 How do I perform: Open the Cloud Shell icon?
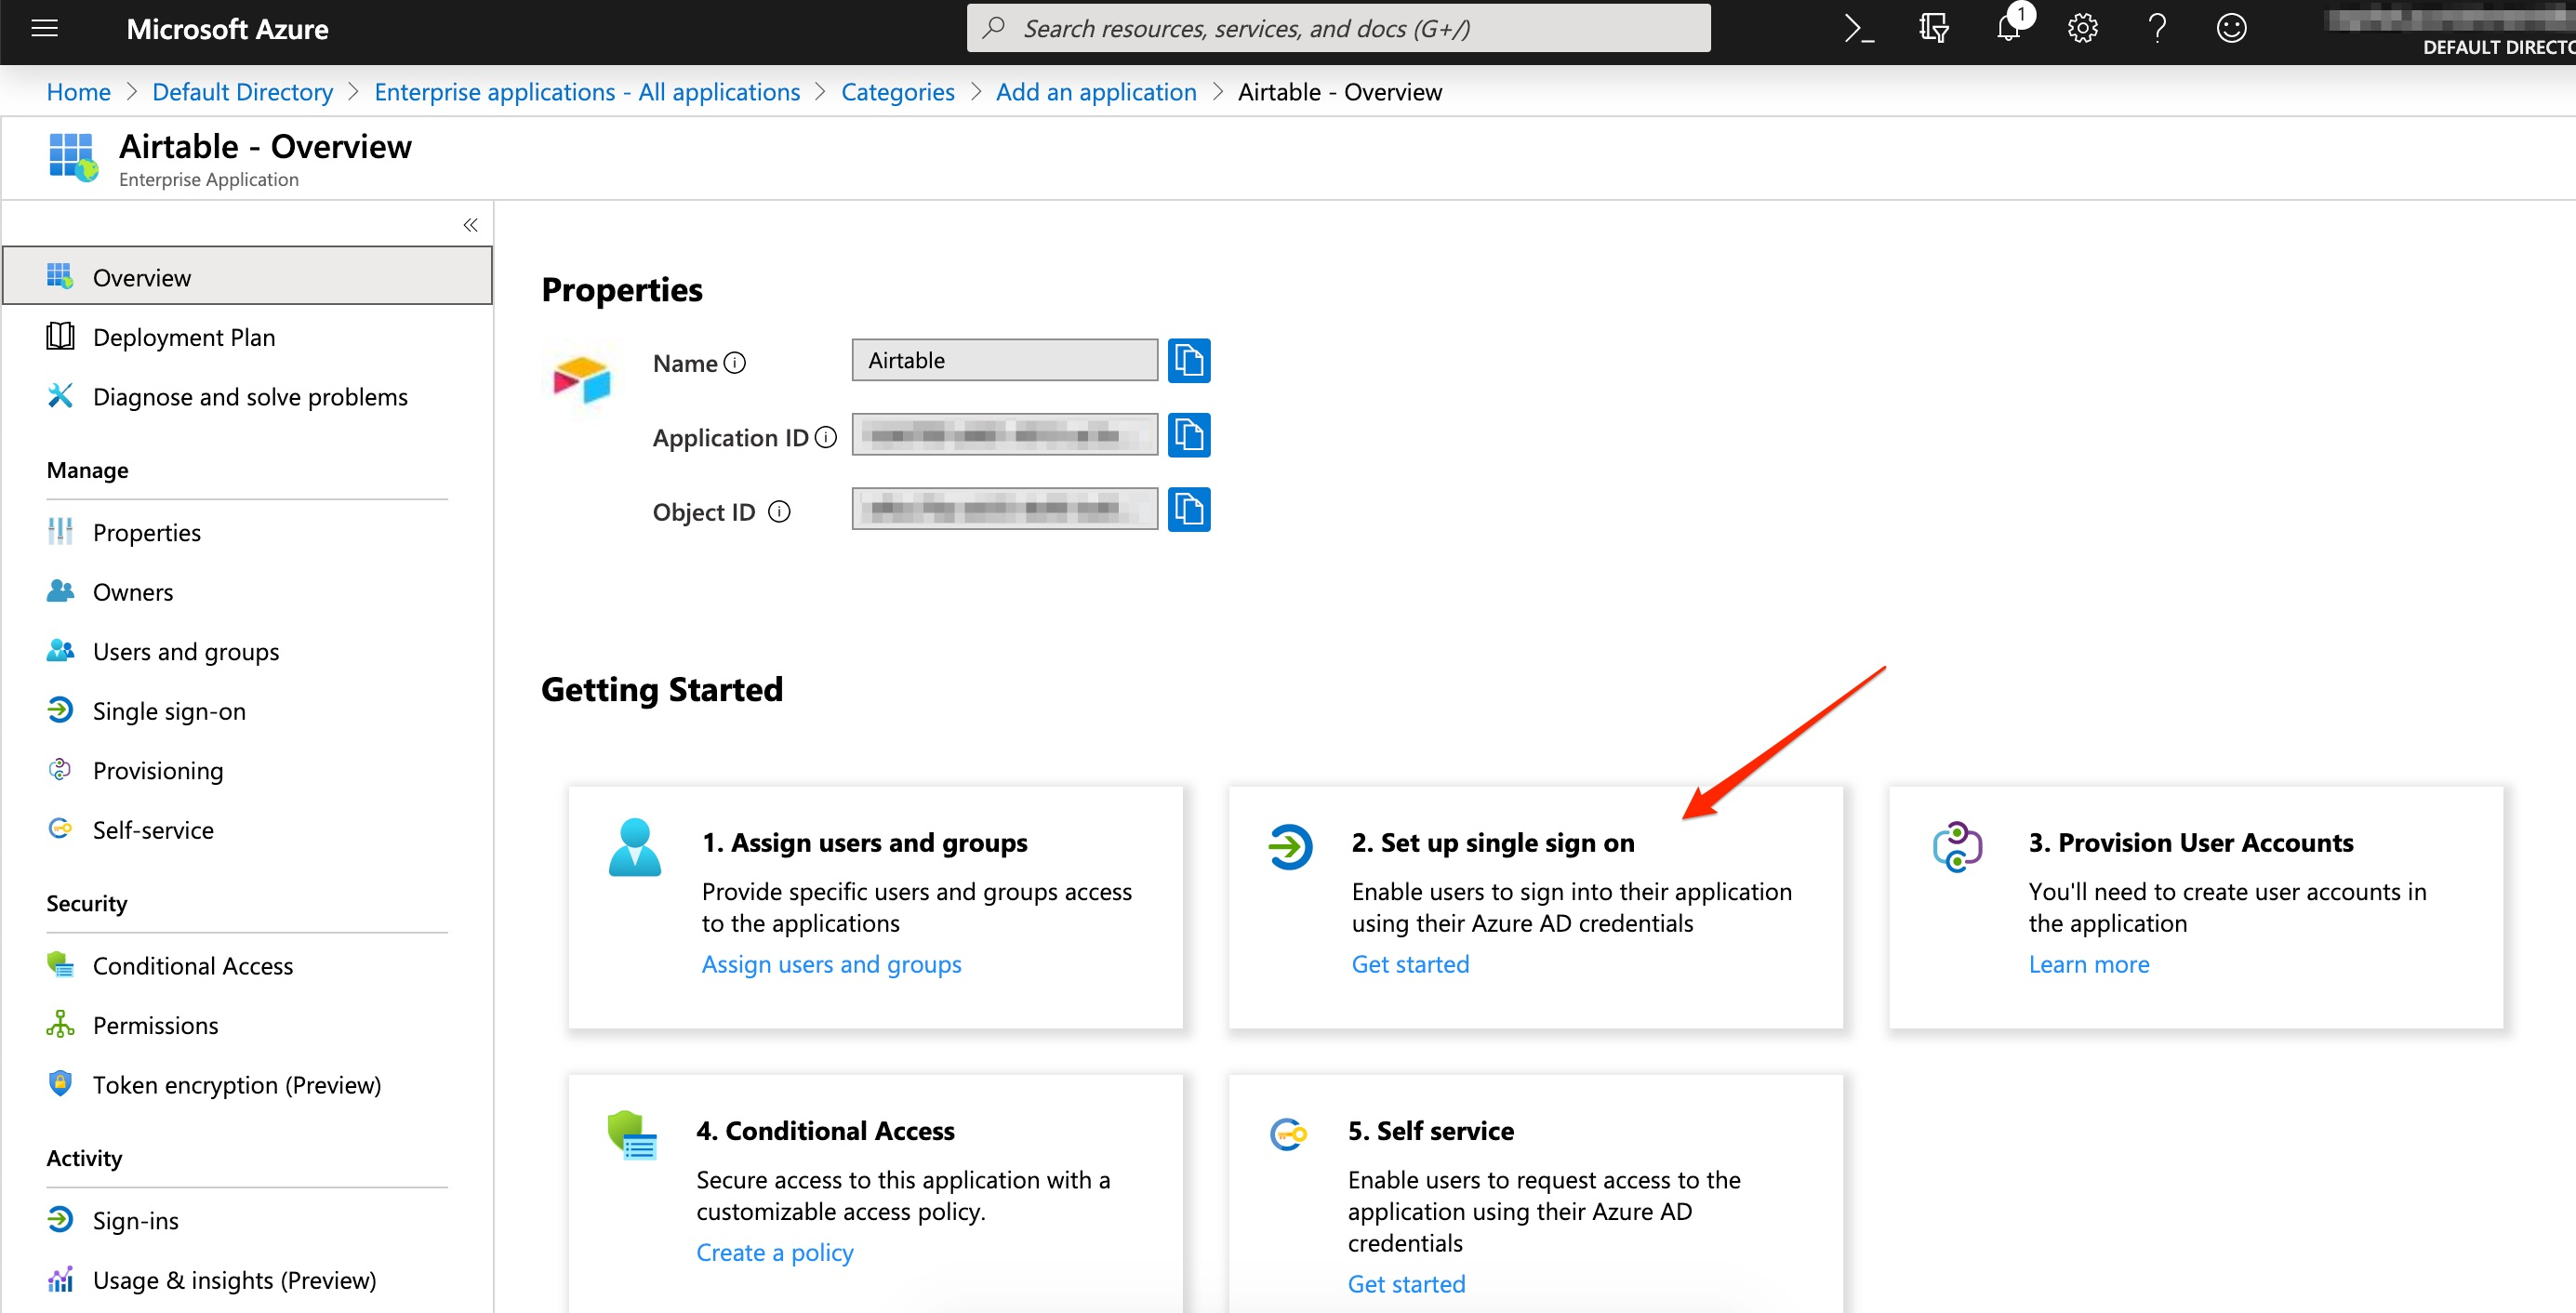tap(1858, 29)
